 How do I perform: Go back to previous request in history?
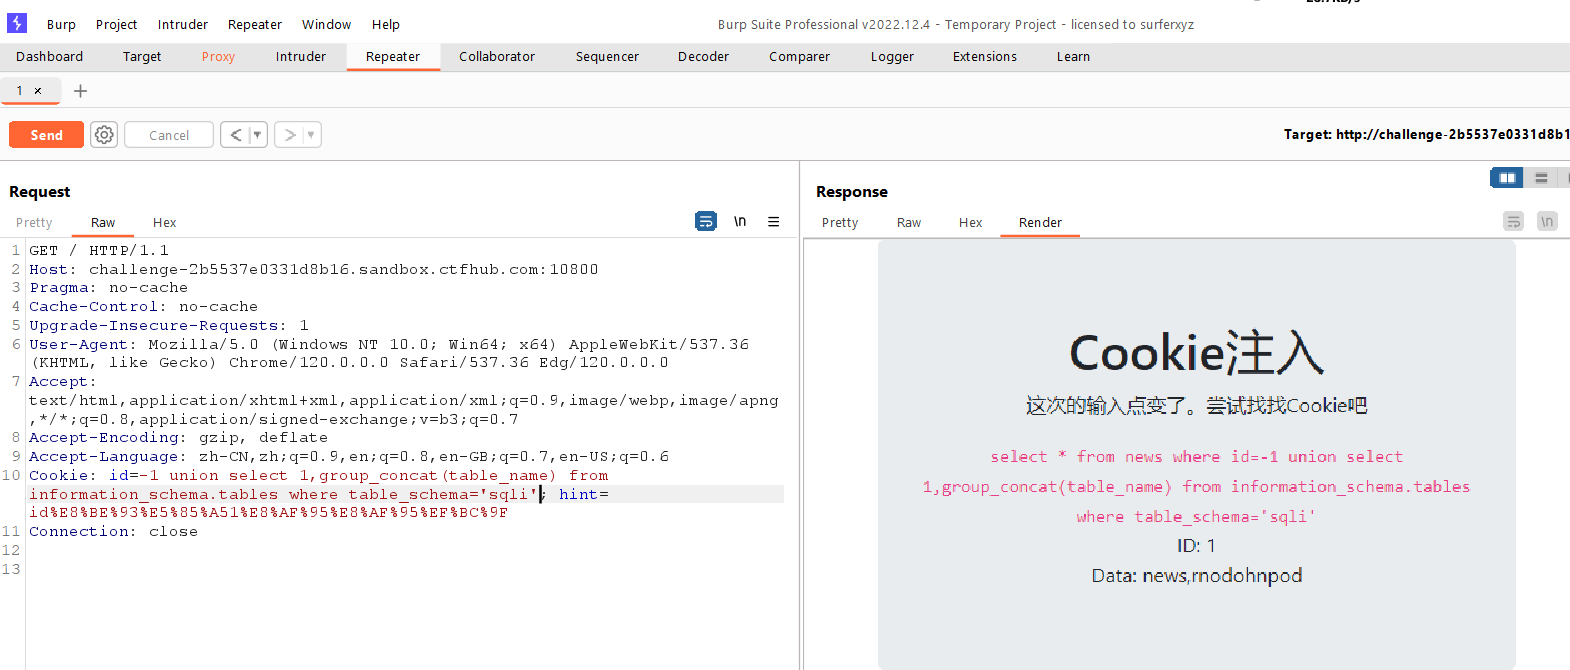[x=234, y=134]
